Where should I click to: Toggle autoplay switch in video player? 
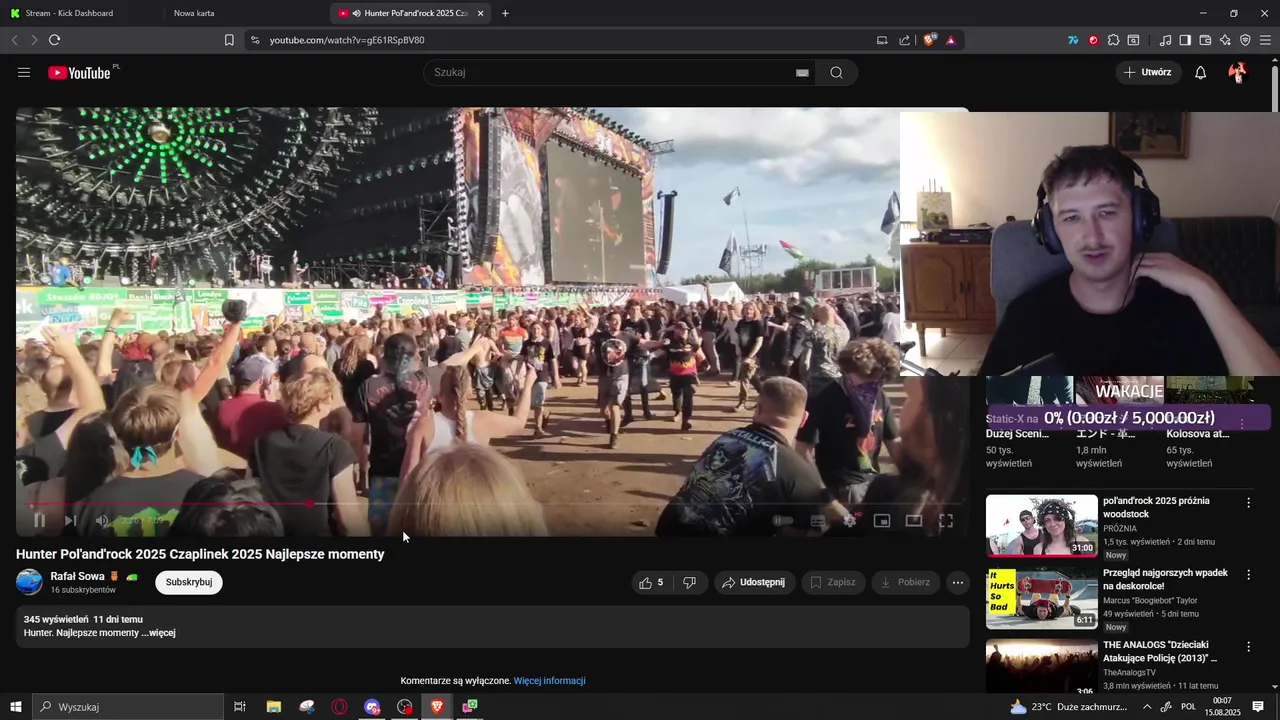[783, 520]
